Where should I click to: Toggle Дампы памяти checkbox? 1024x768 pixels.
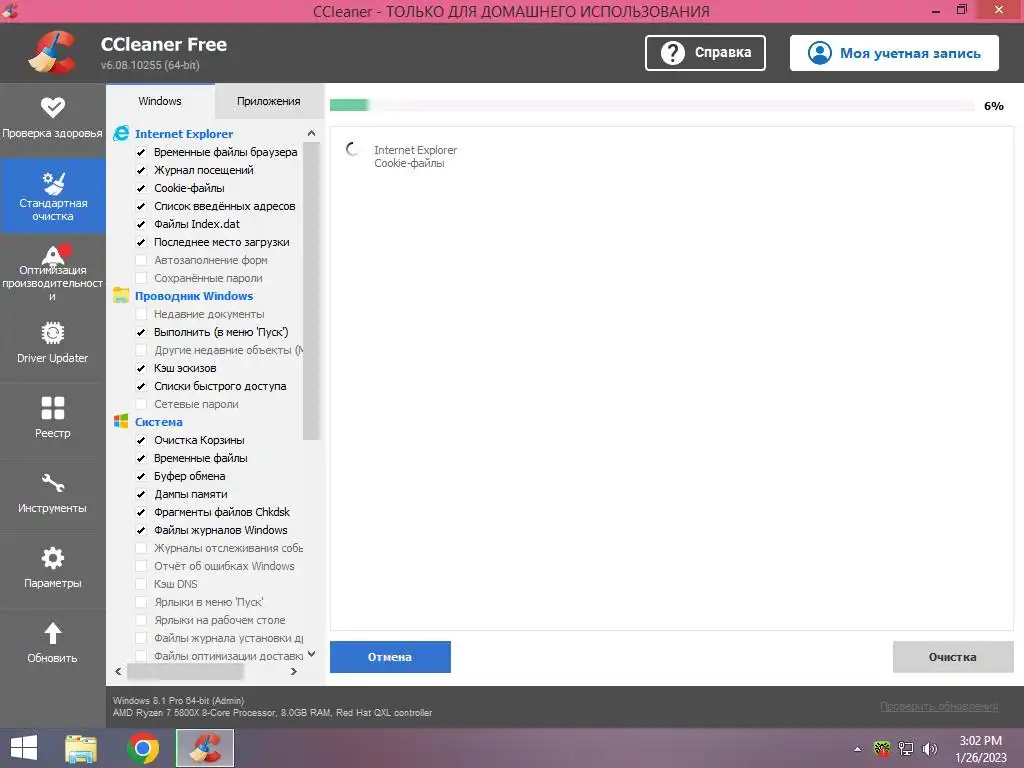click(141, 494)
